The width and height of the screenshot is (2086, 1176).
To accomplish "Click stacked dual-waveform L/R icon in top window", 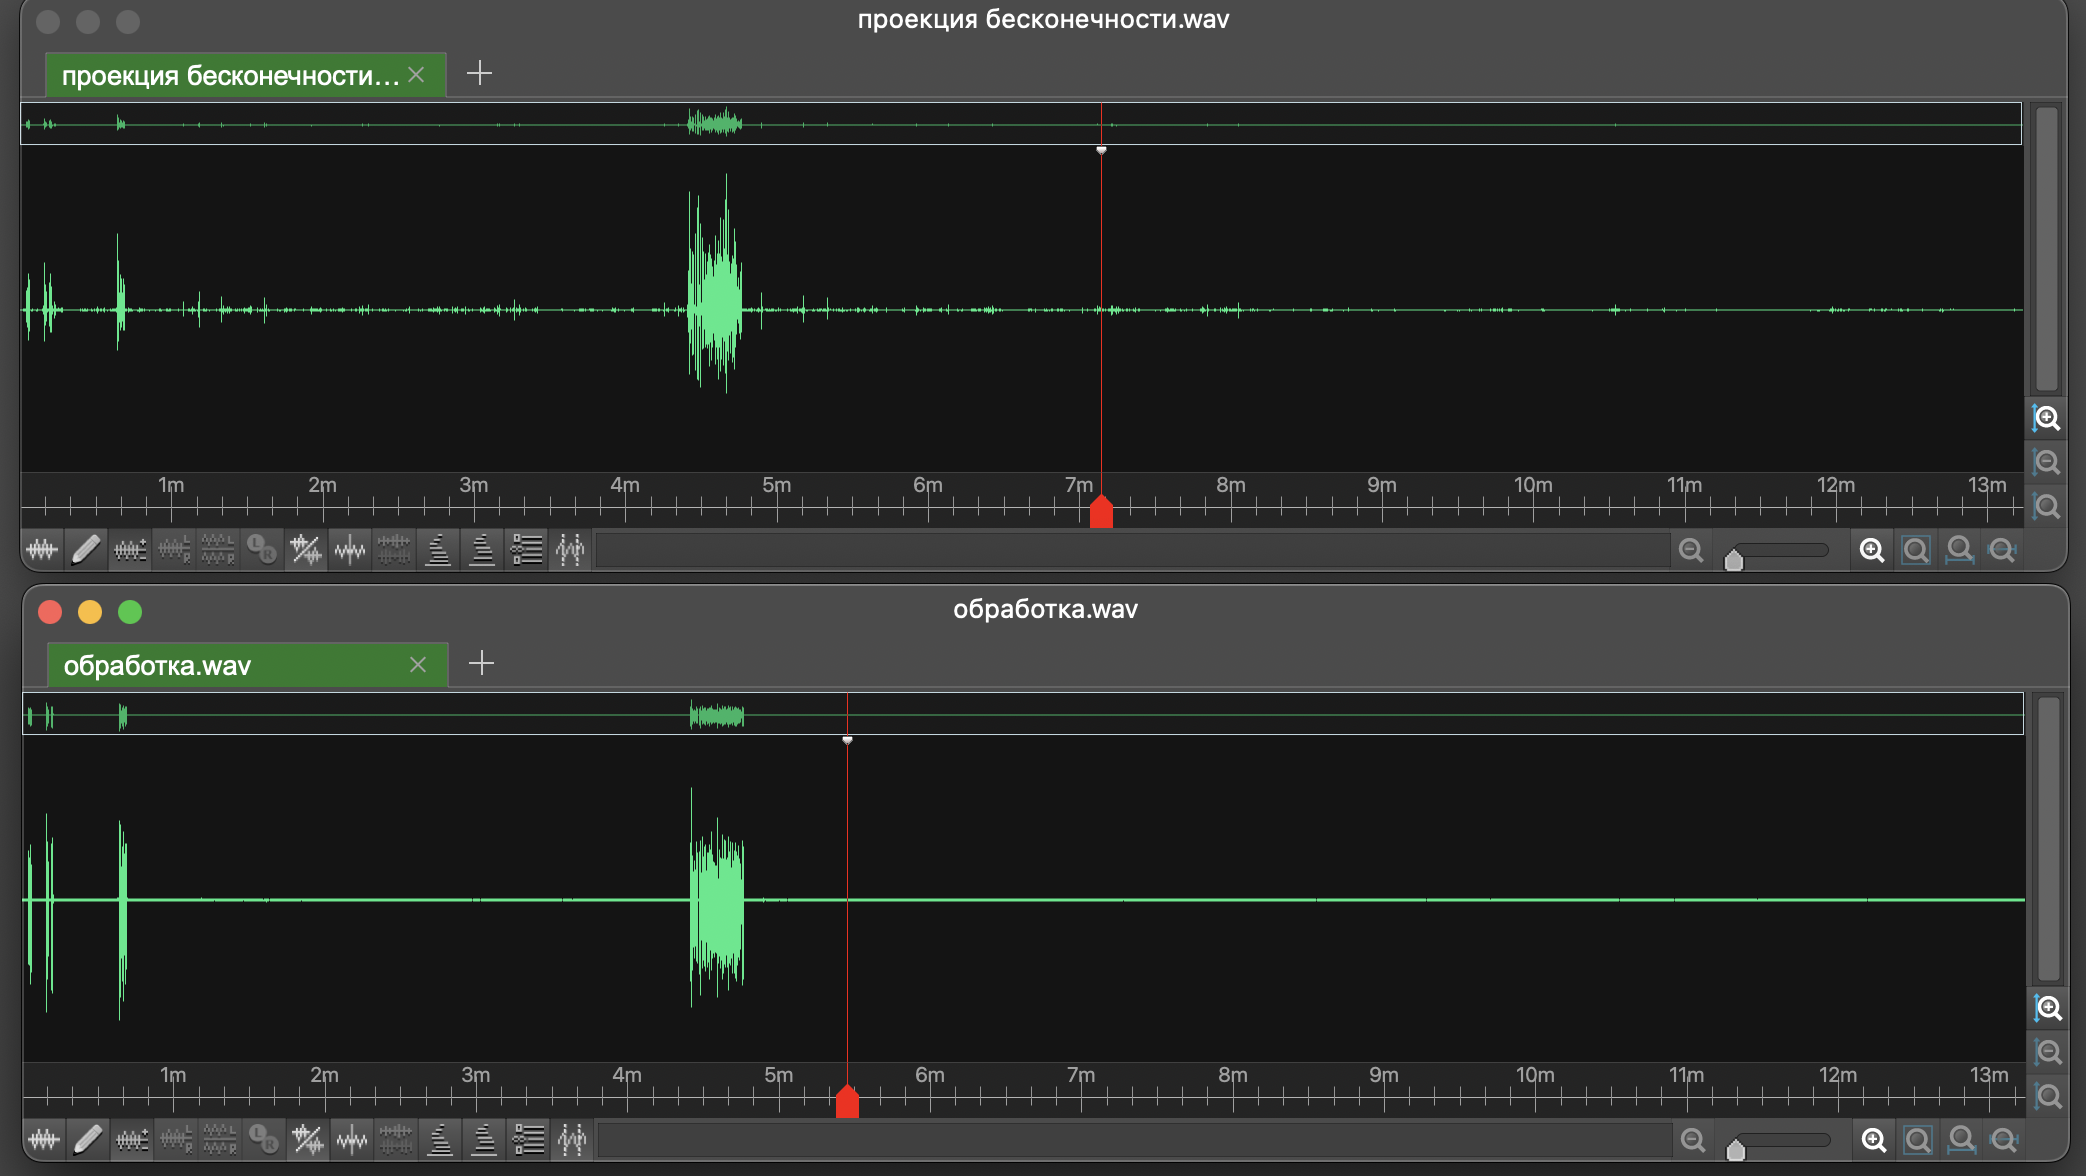I will 218,550.
